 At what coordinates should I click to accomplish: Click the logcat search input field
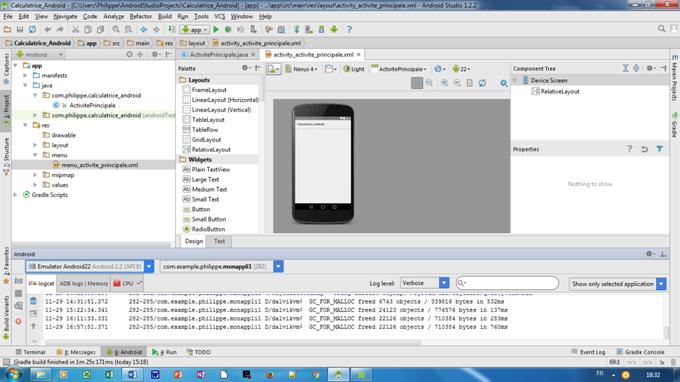[x=507, y=283]
